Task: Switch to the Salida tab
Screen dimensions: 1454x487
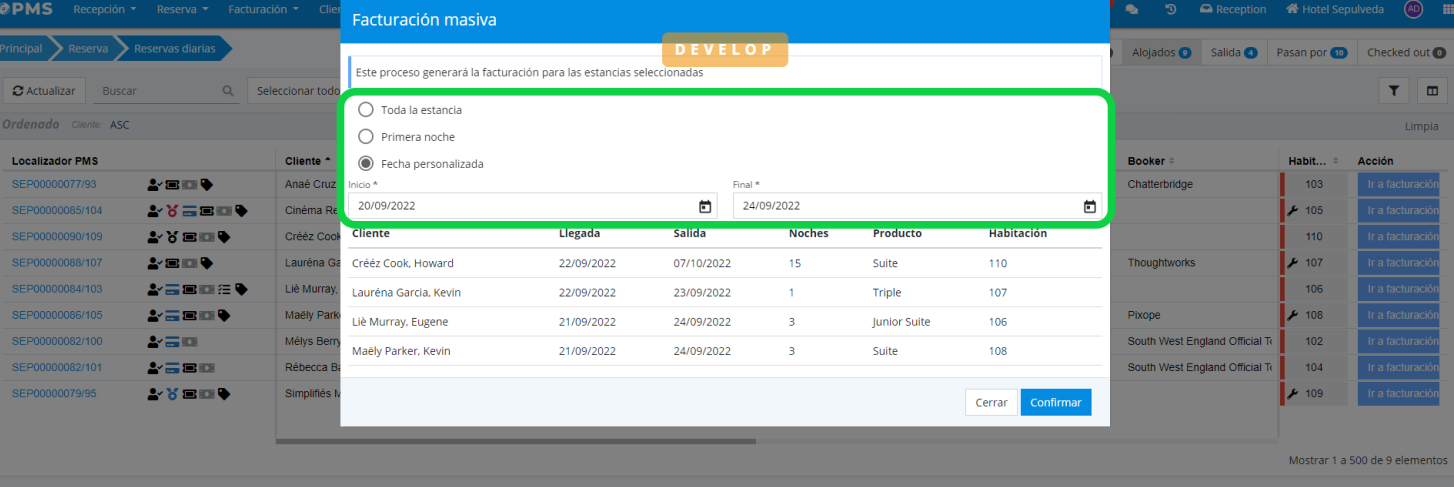Action: click(x=1233, y=52)
